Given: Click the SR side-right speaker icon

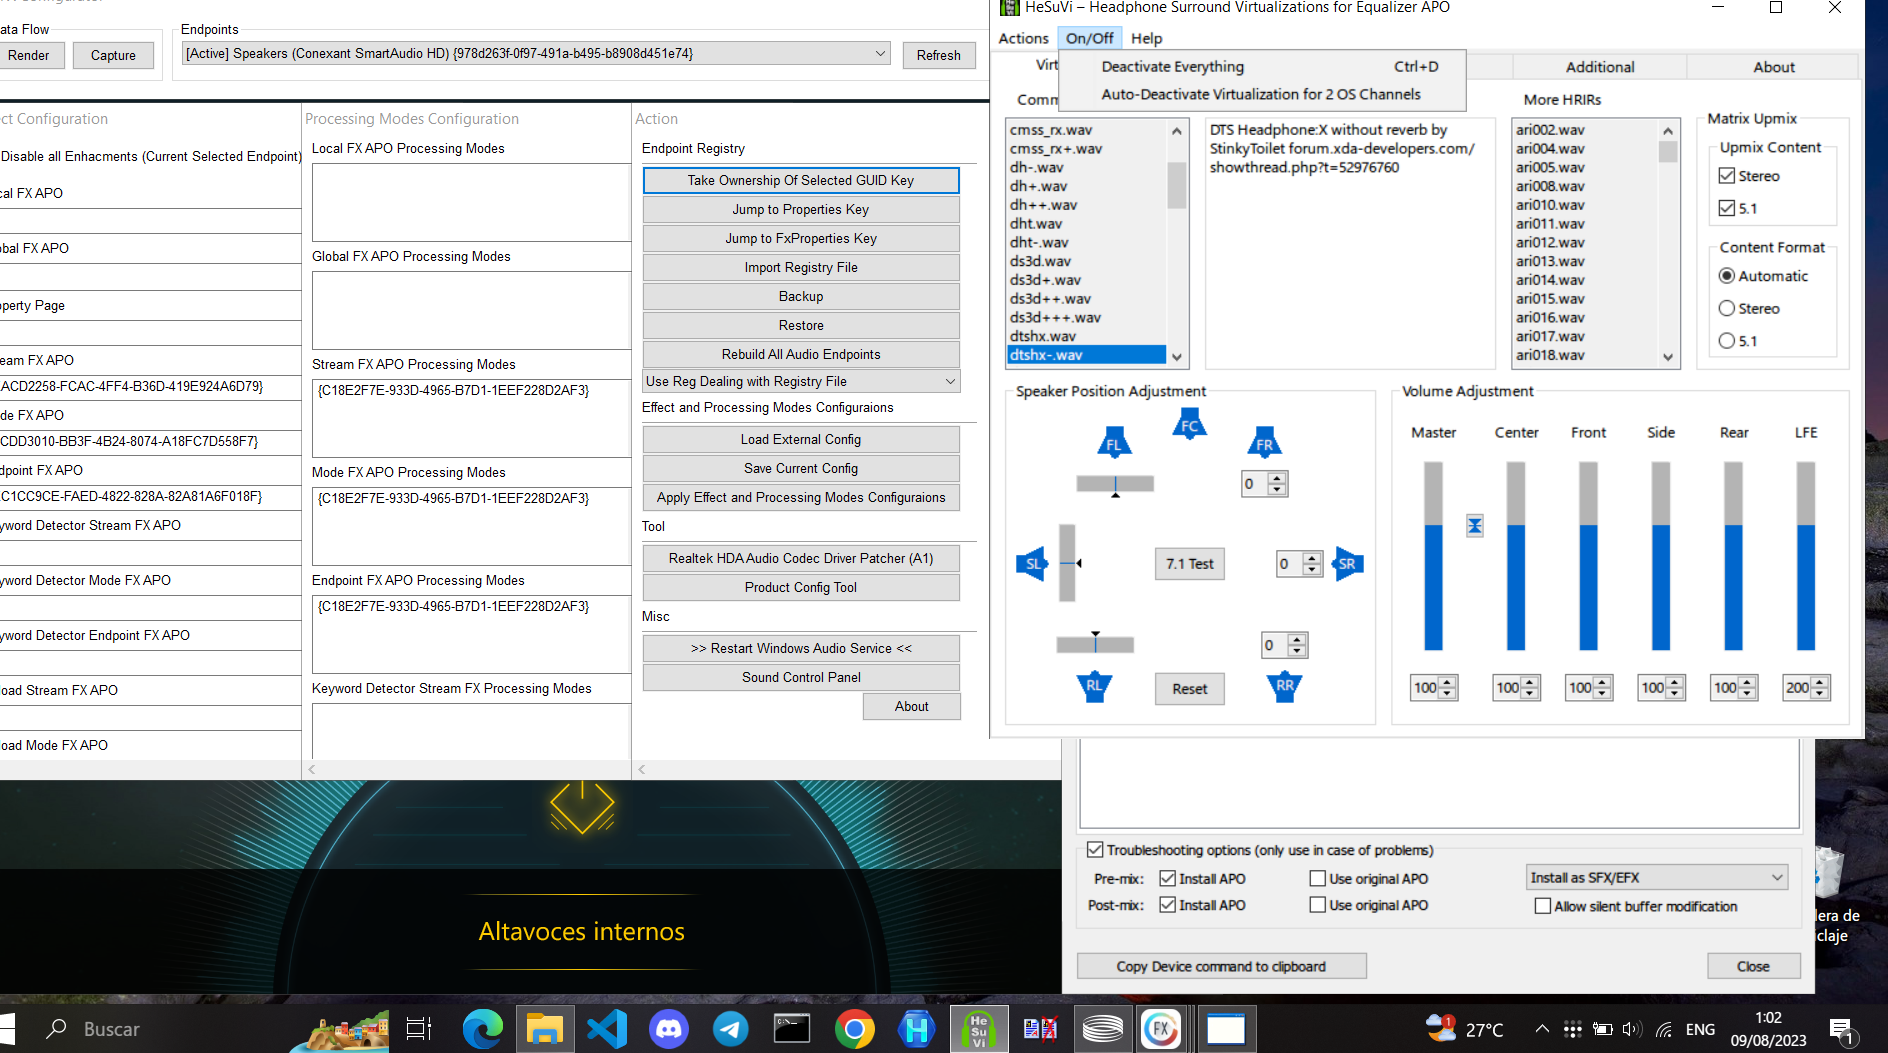Looking at the screenshot, I should click(1348, 564).
